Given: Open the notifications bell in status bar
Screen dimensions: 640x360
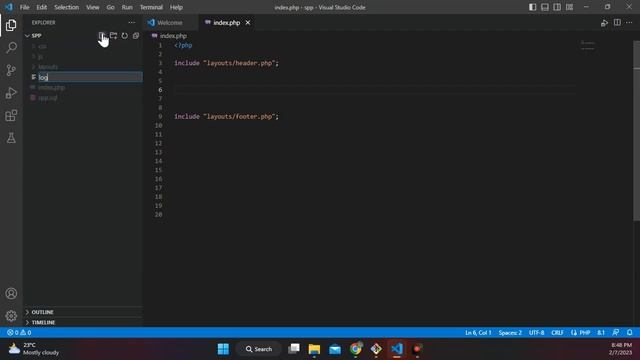Looking at the screenshot, I should coord(630,333).
